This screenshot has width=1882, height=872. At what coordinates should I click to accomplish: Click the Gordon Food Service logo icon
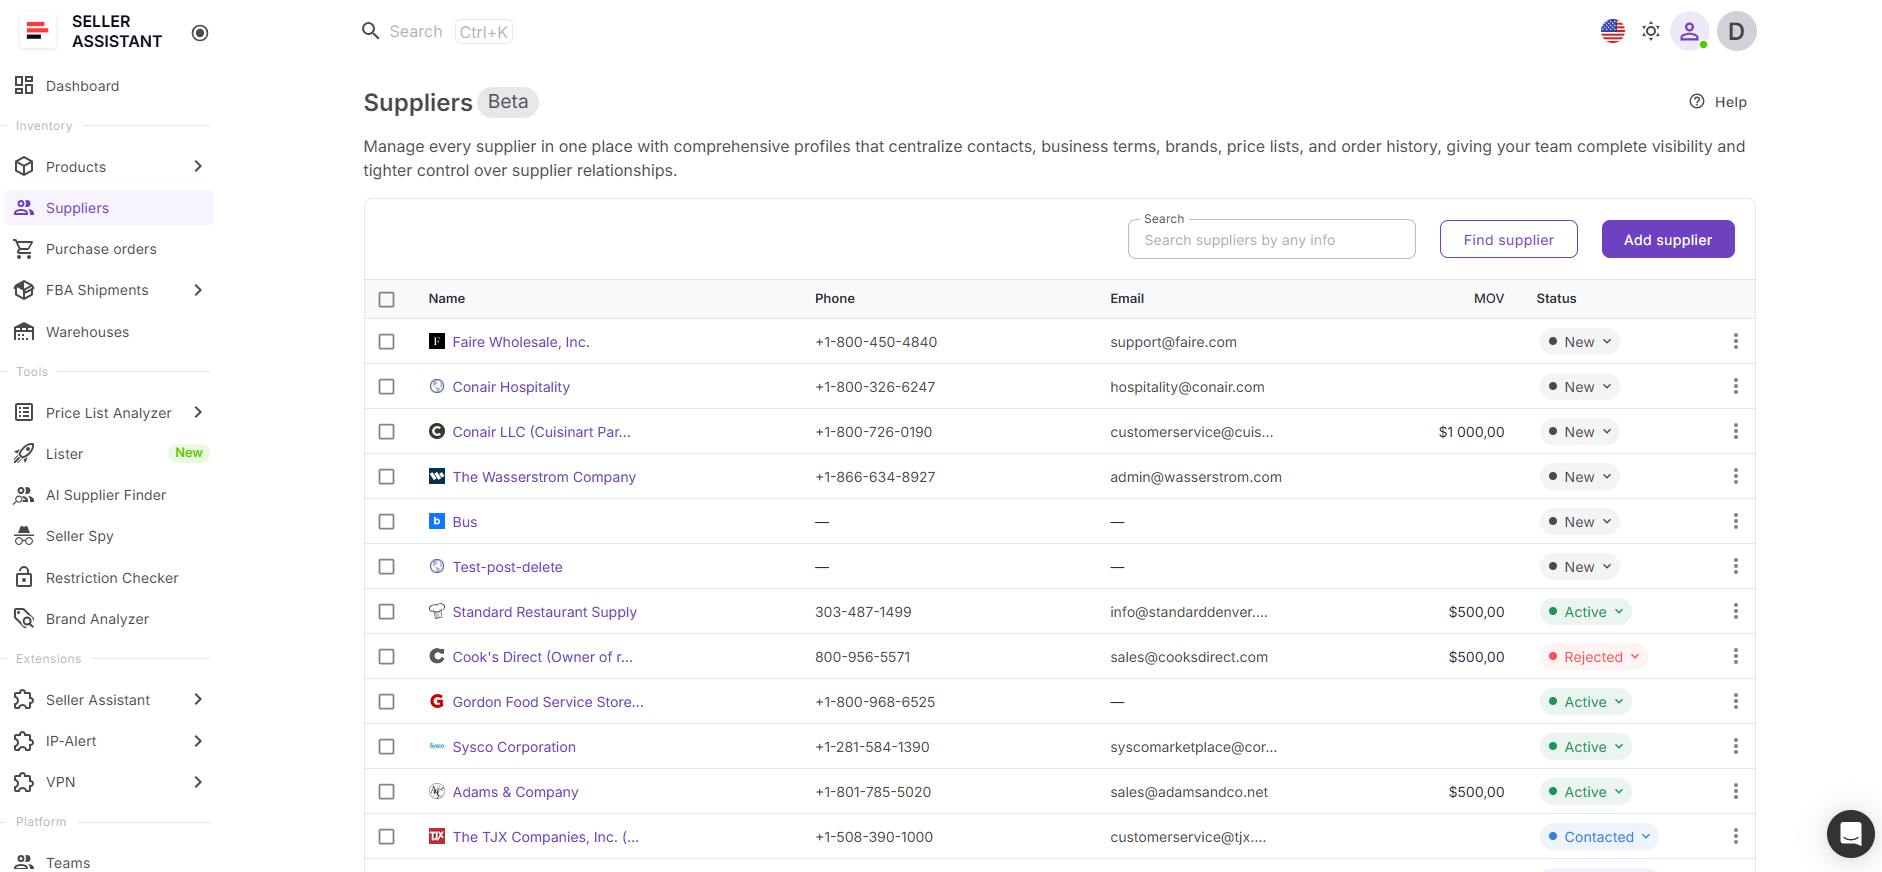(x=437, y=701)
